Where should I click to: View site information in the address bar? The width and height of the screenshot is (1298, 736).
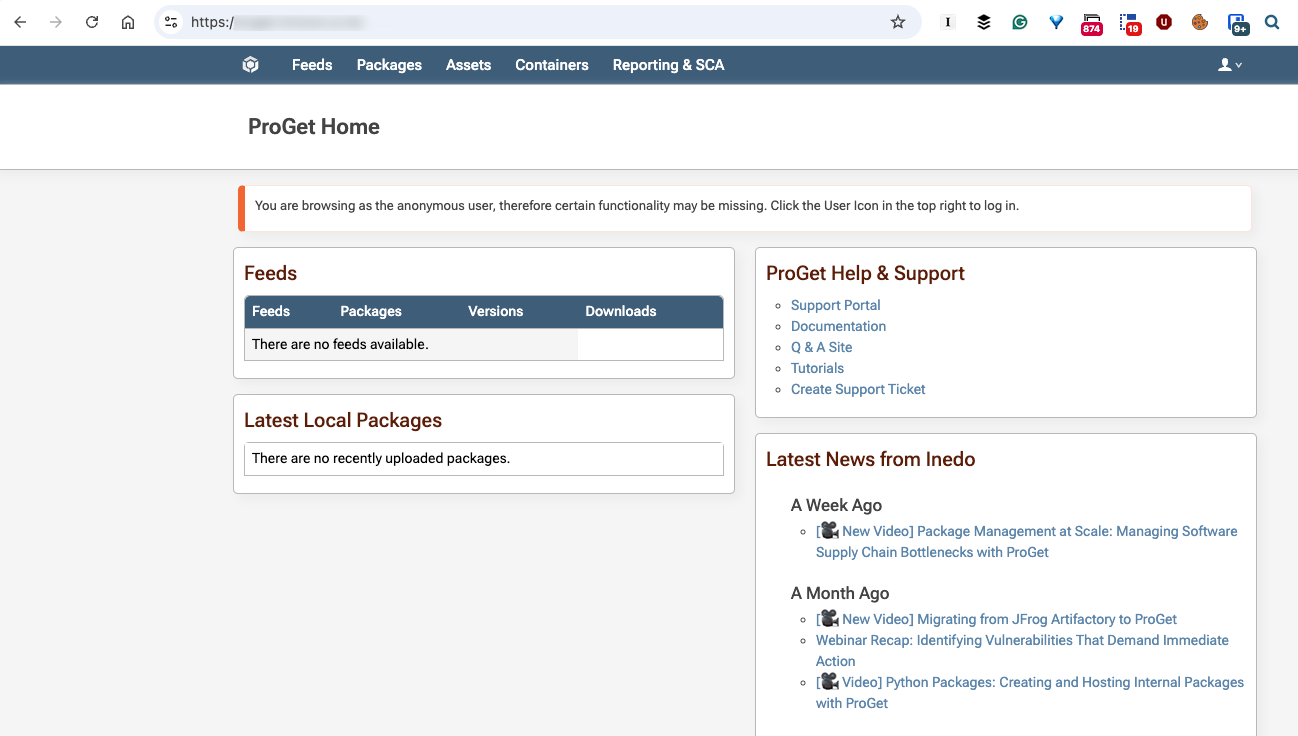(x=171, y=22)
